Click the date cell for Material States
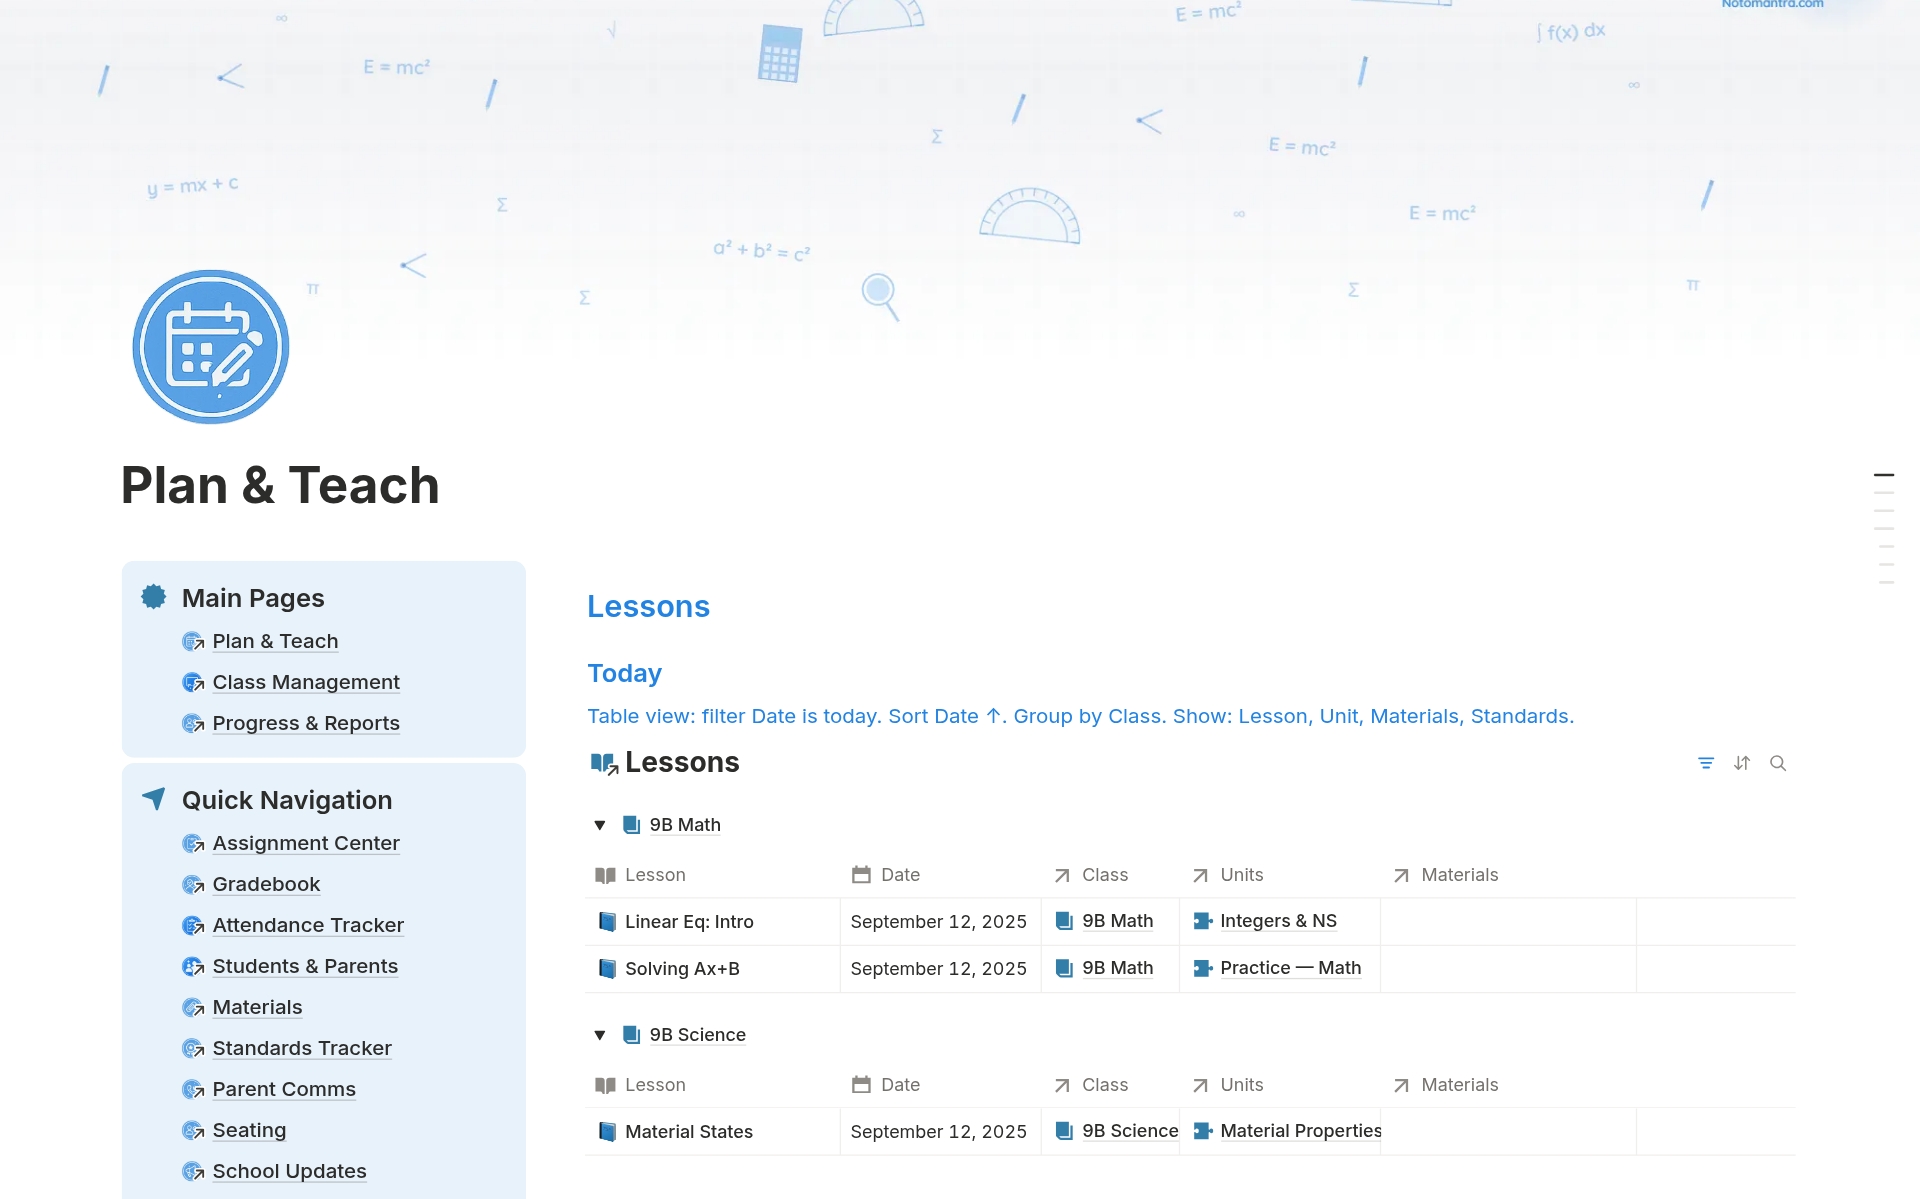The height and width of the screenshot is (1199, 1920). point(940,1132)
